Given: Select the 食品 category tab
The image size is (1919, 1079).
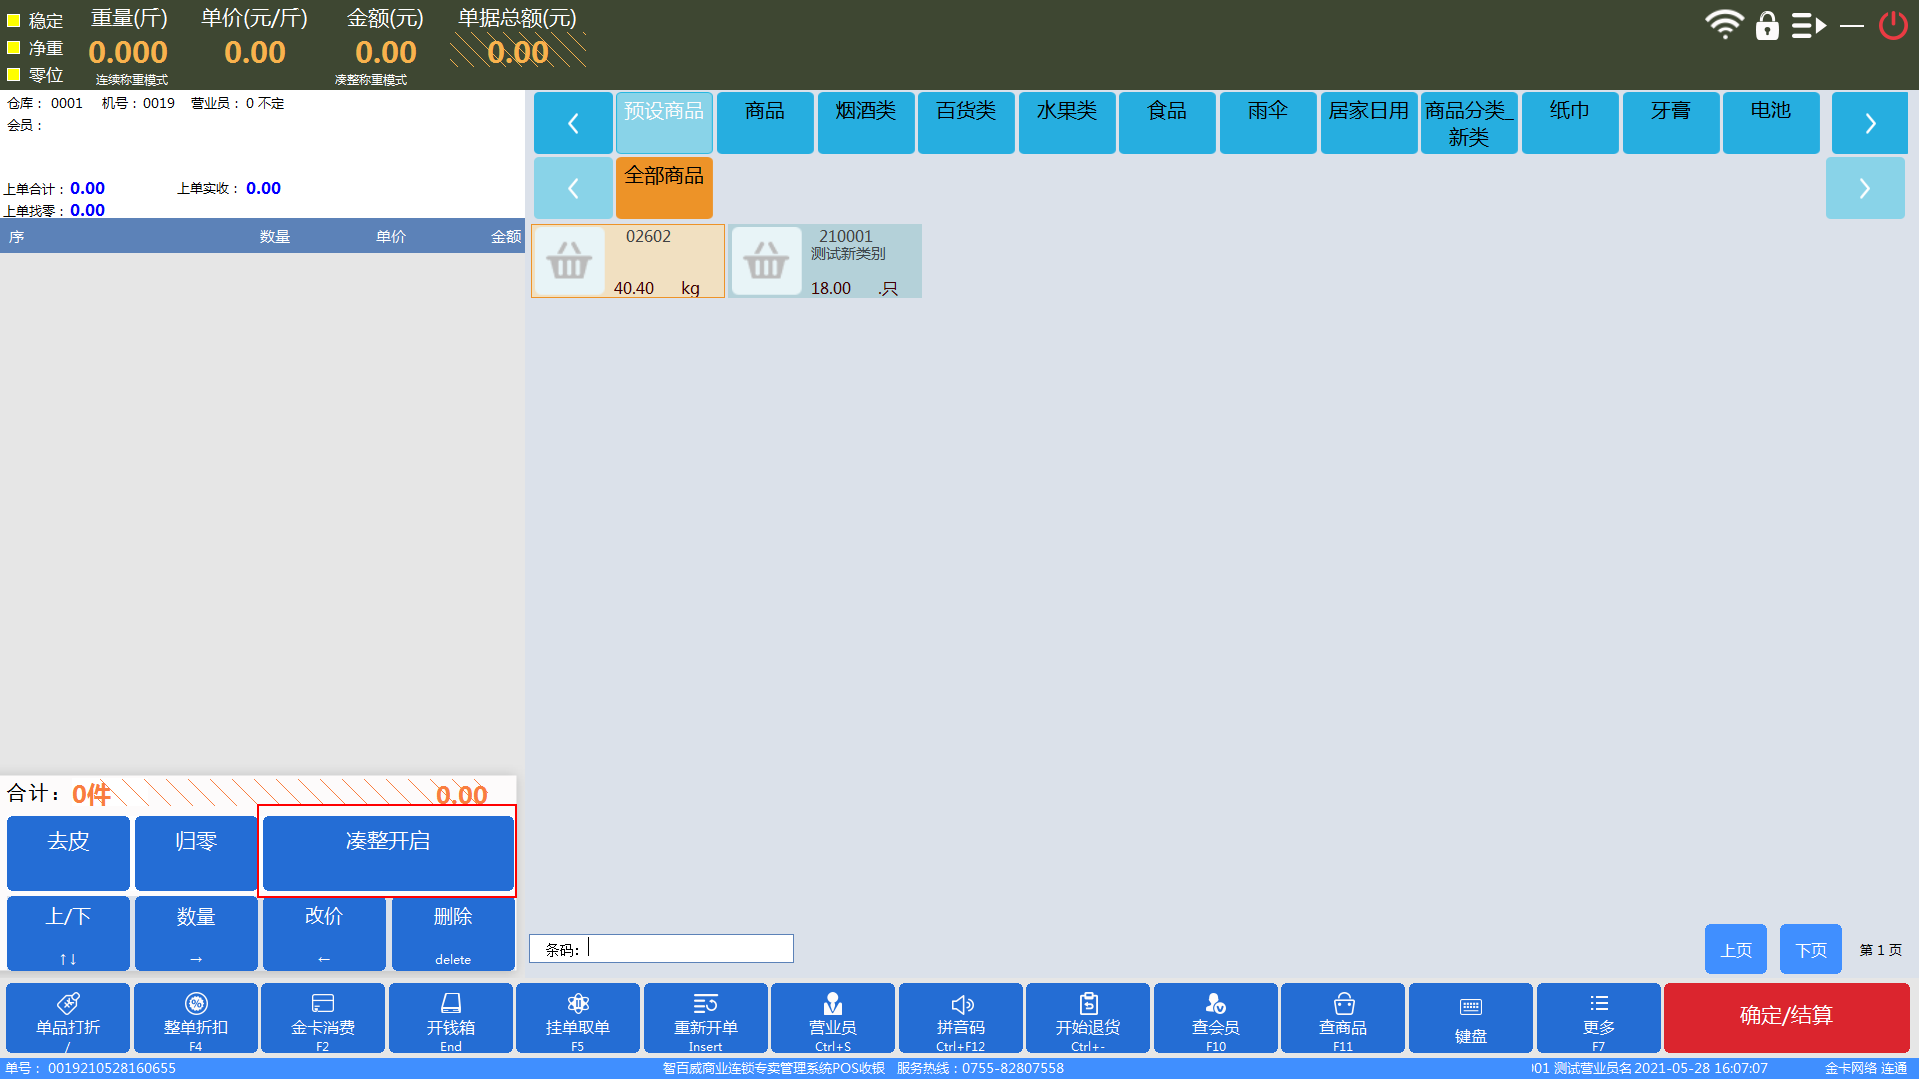Looking at the screenshot, I should point(1167,123).
